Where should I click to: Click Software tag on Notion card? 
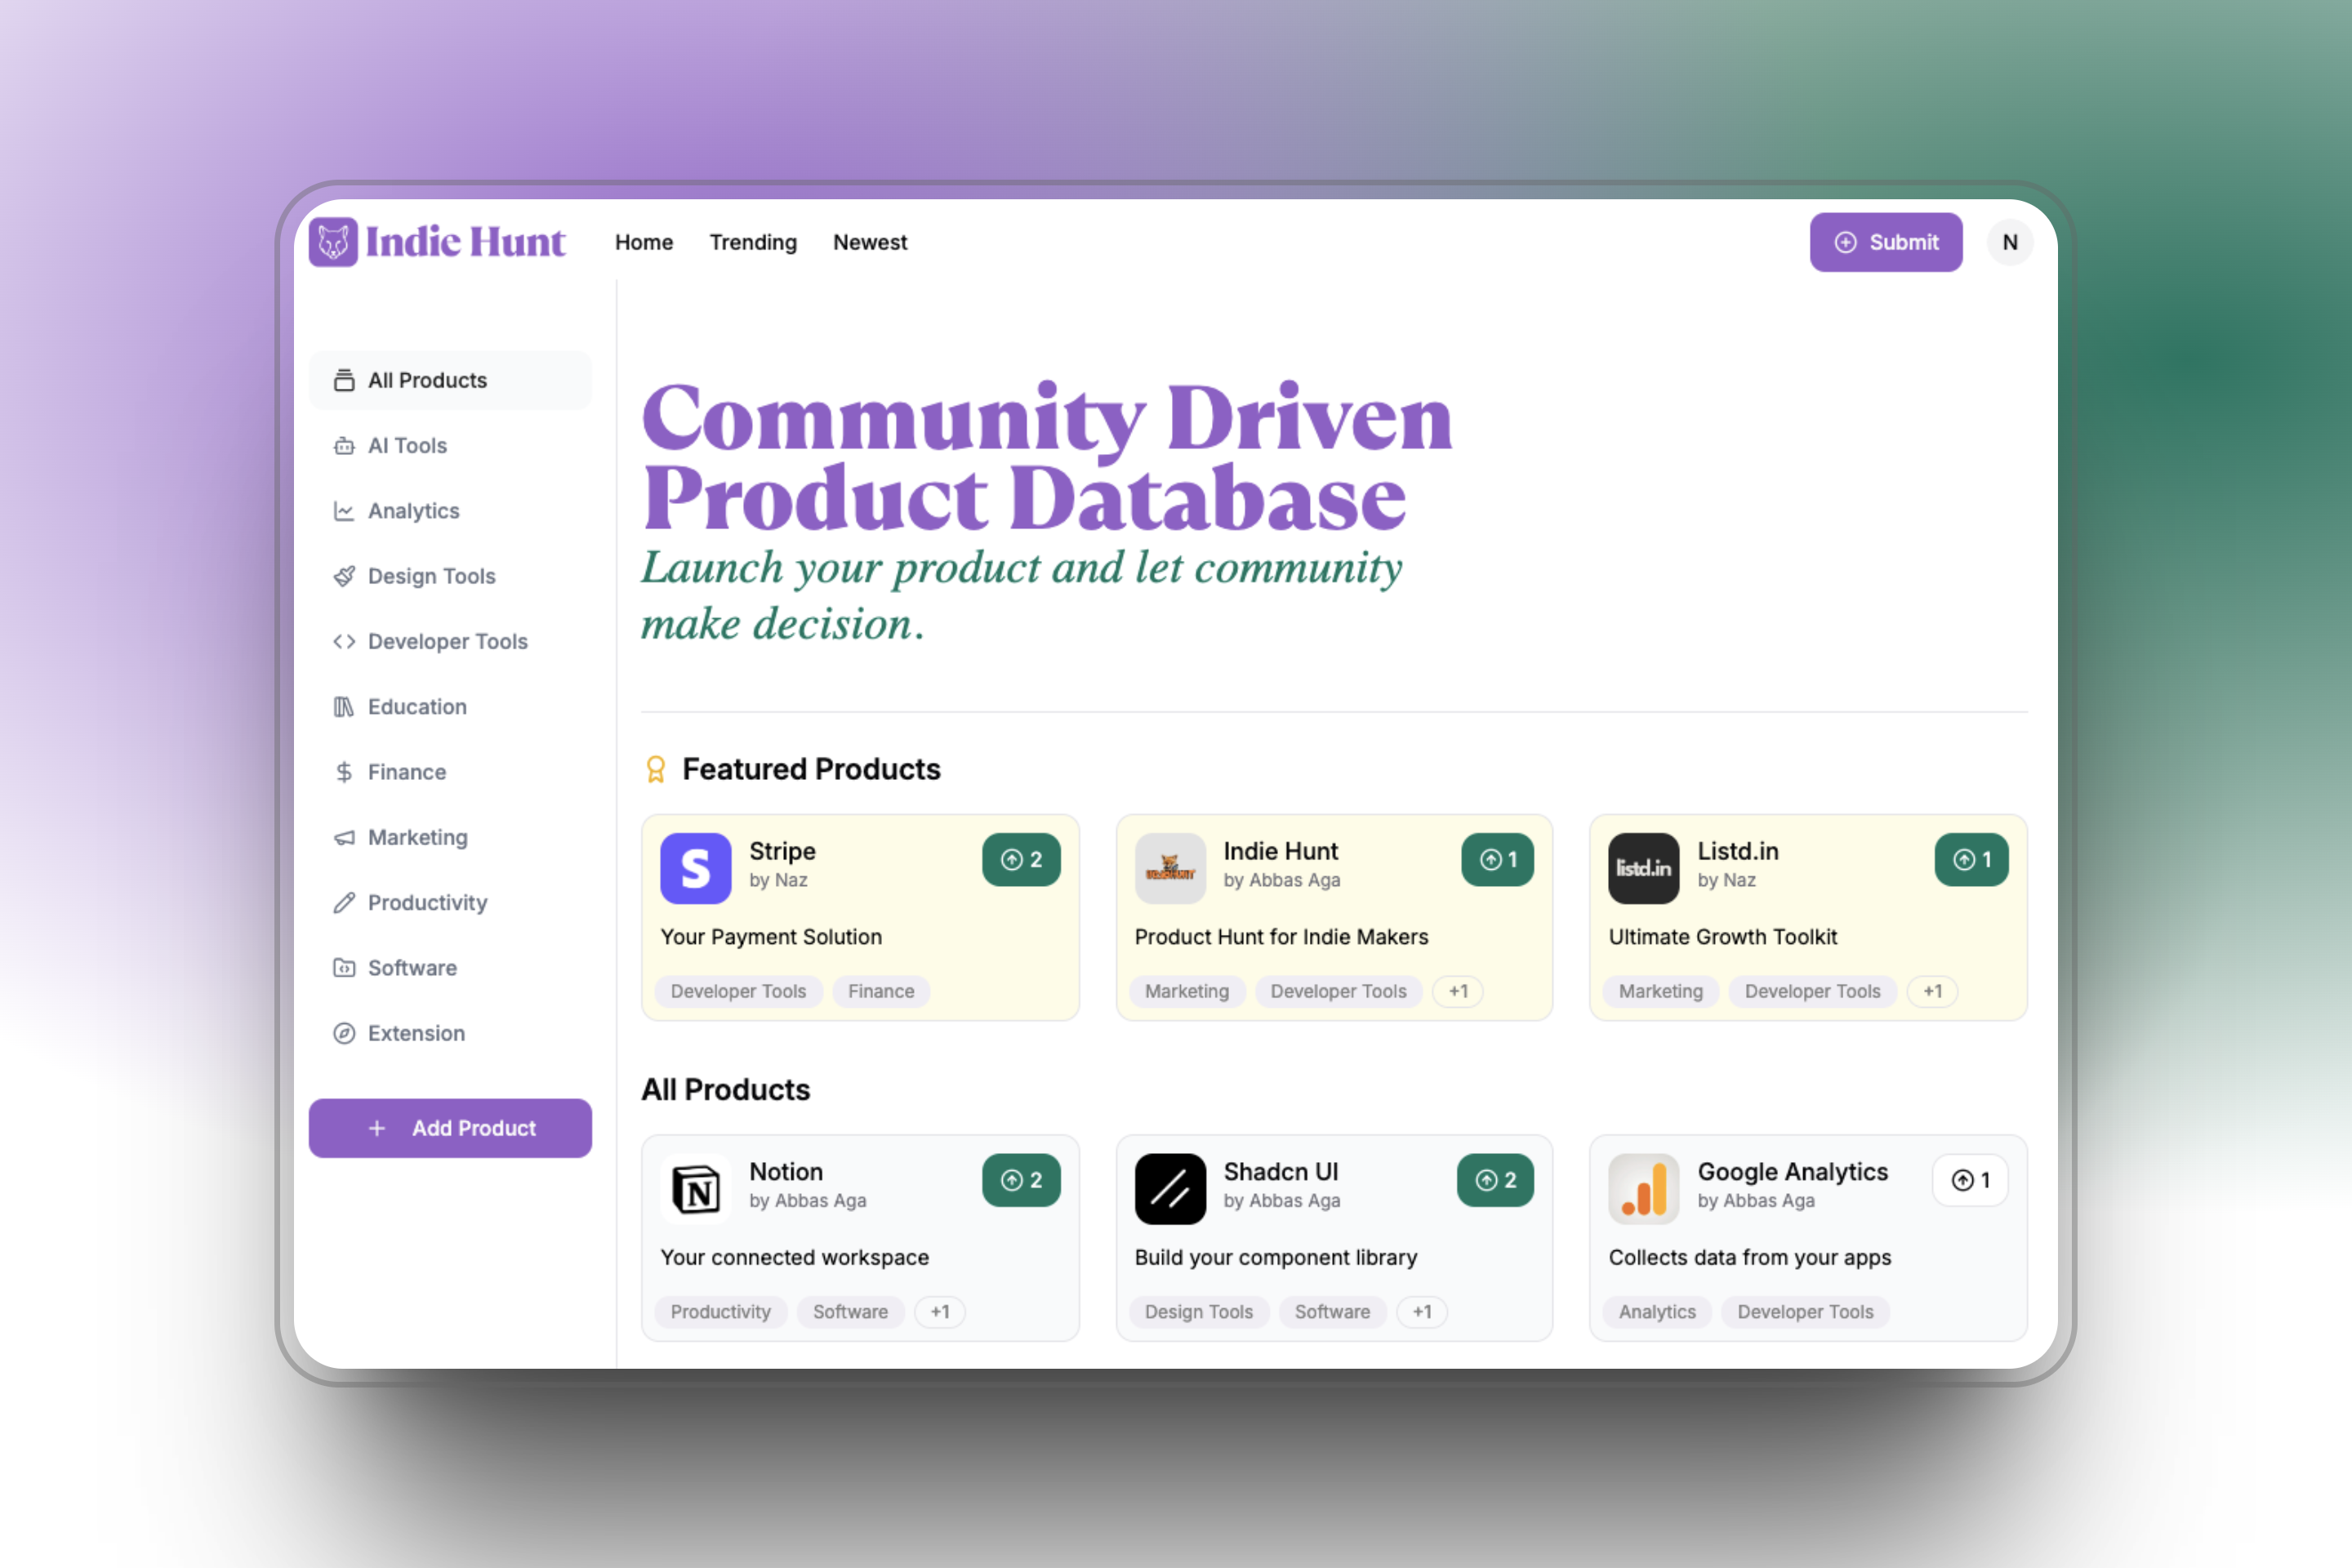click(850, 1312)
